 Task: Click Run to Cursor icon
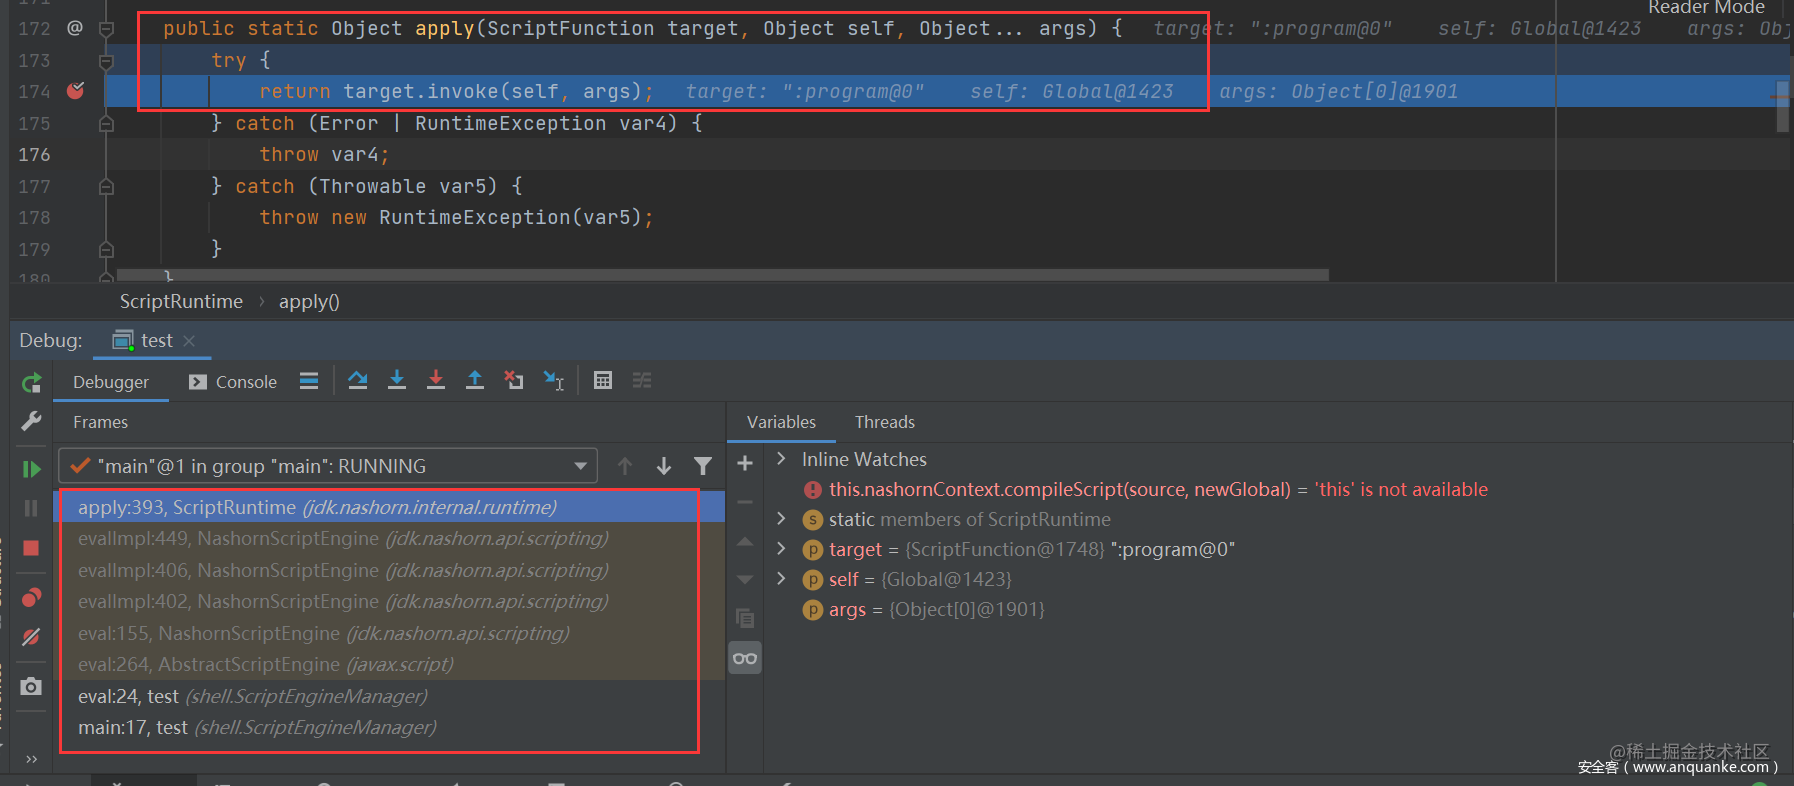coord(554,380)
